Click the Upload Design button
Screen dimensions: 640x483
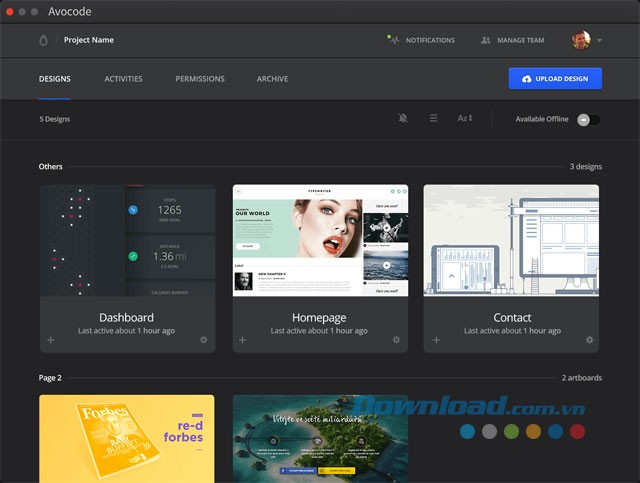tap(555, 78)
